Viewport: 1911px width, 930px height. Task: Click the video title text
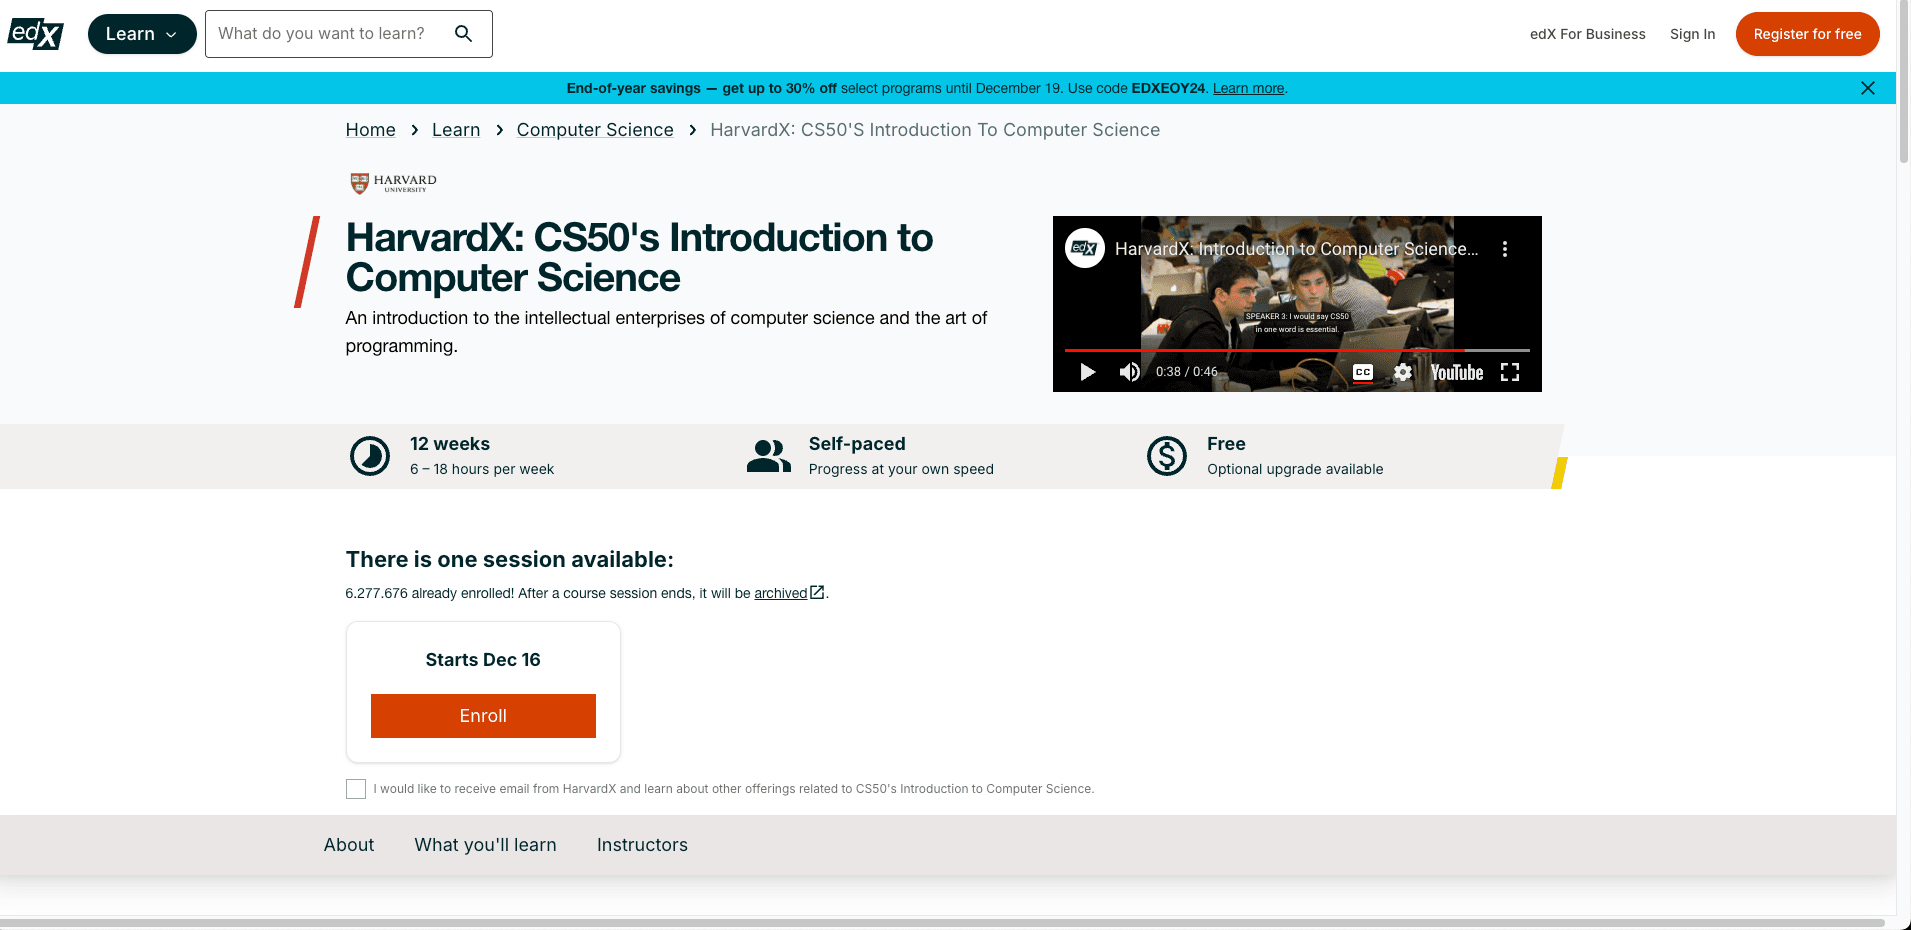click(1296, 249)
